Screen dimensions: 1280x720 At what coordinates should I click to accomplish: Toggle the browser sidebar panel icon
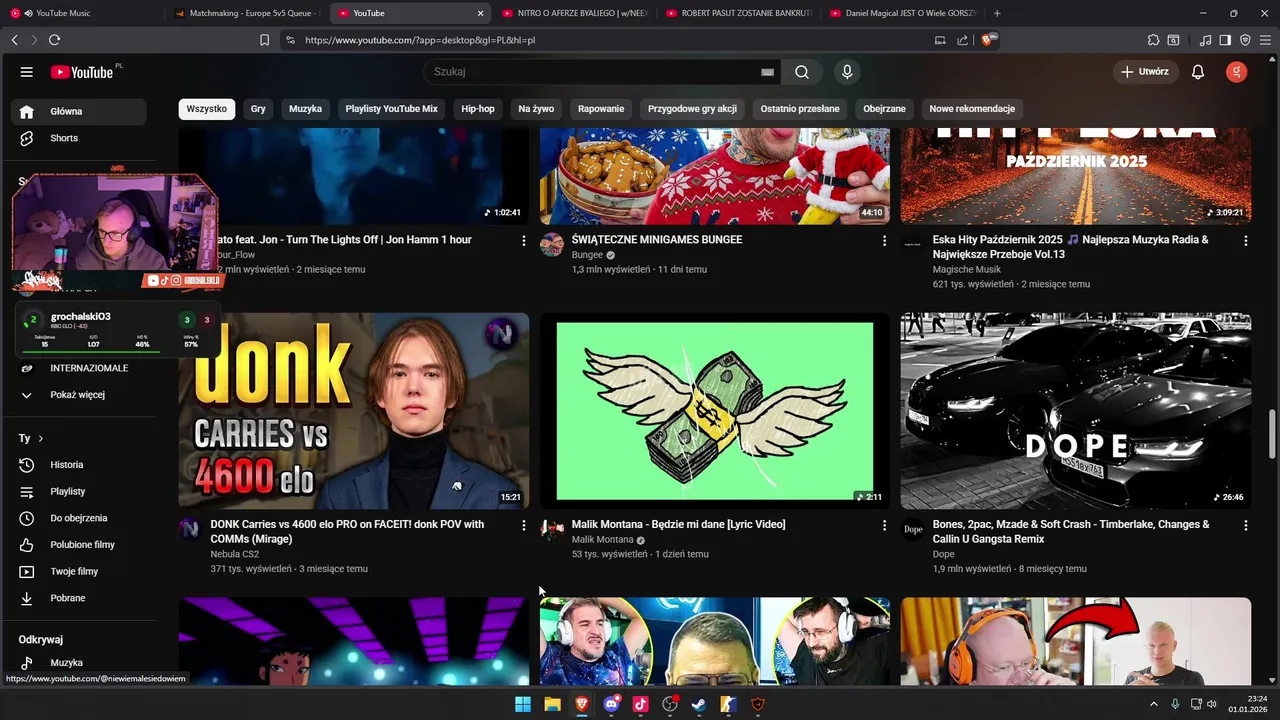1225,40
